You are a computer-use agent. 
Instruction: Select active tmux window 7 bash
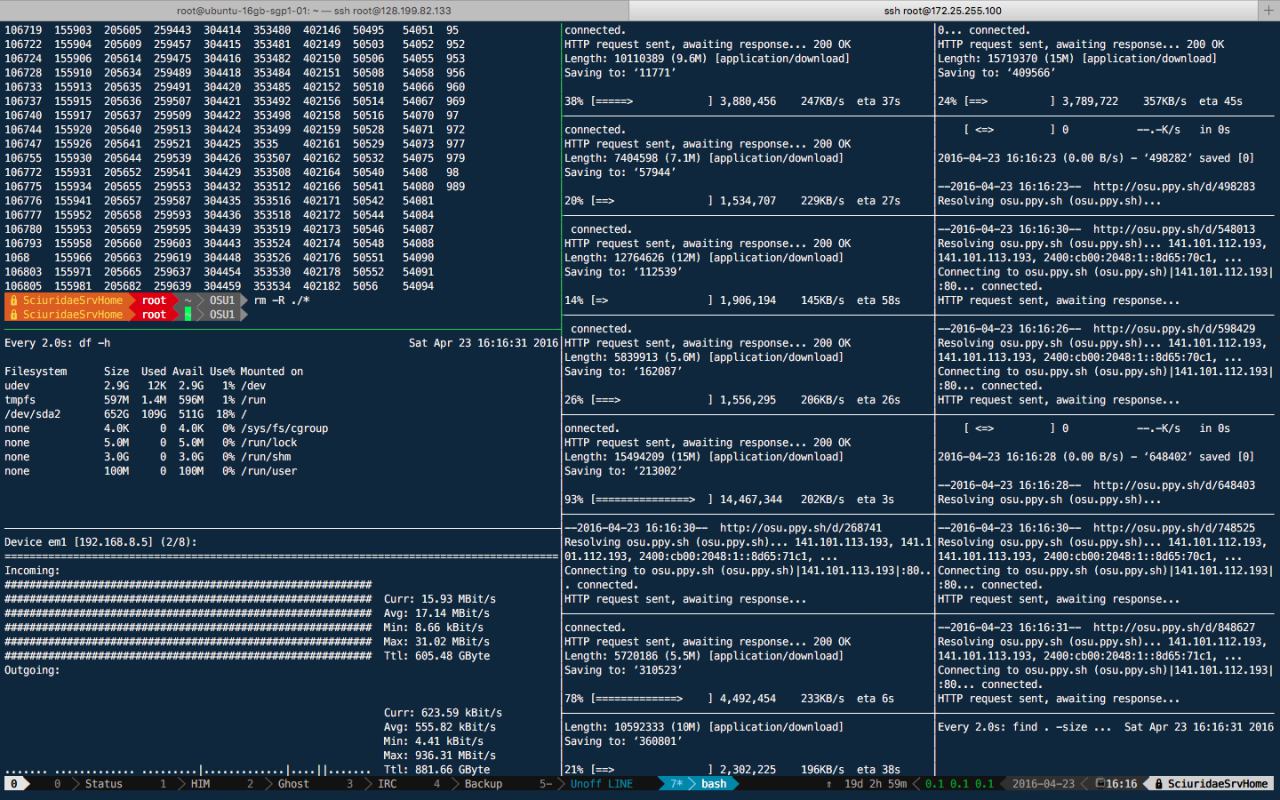[x=700, y=784]
